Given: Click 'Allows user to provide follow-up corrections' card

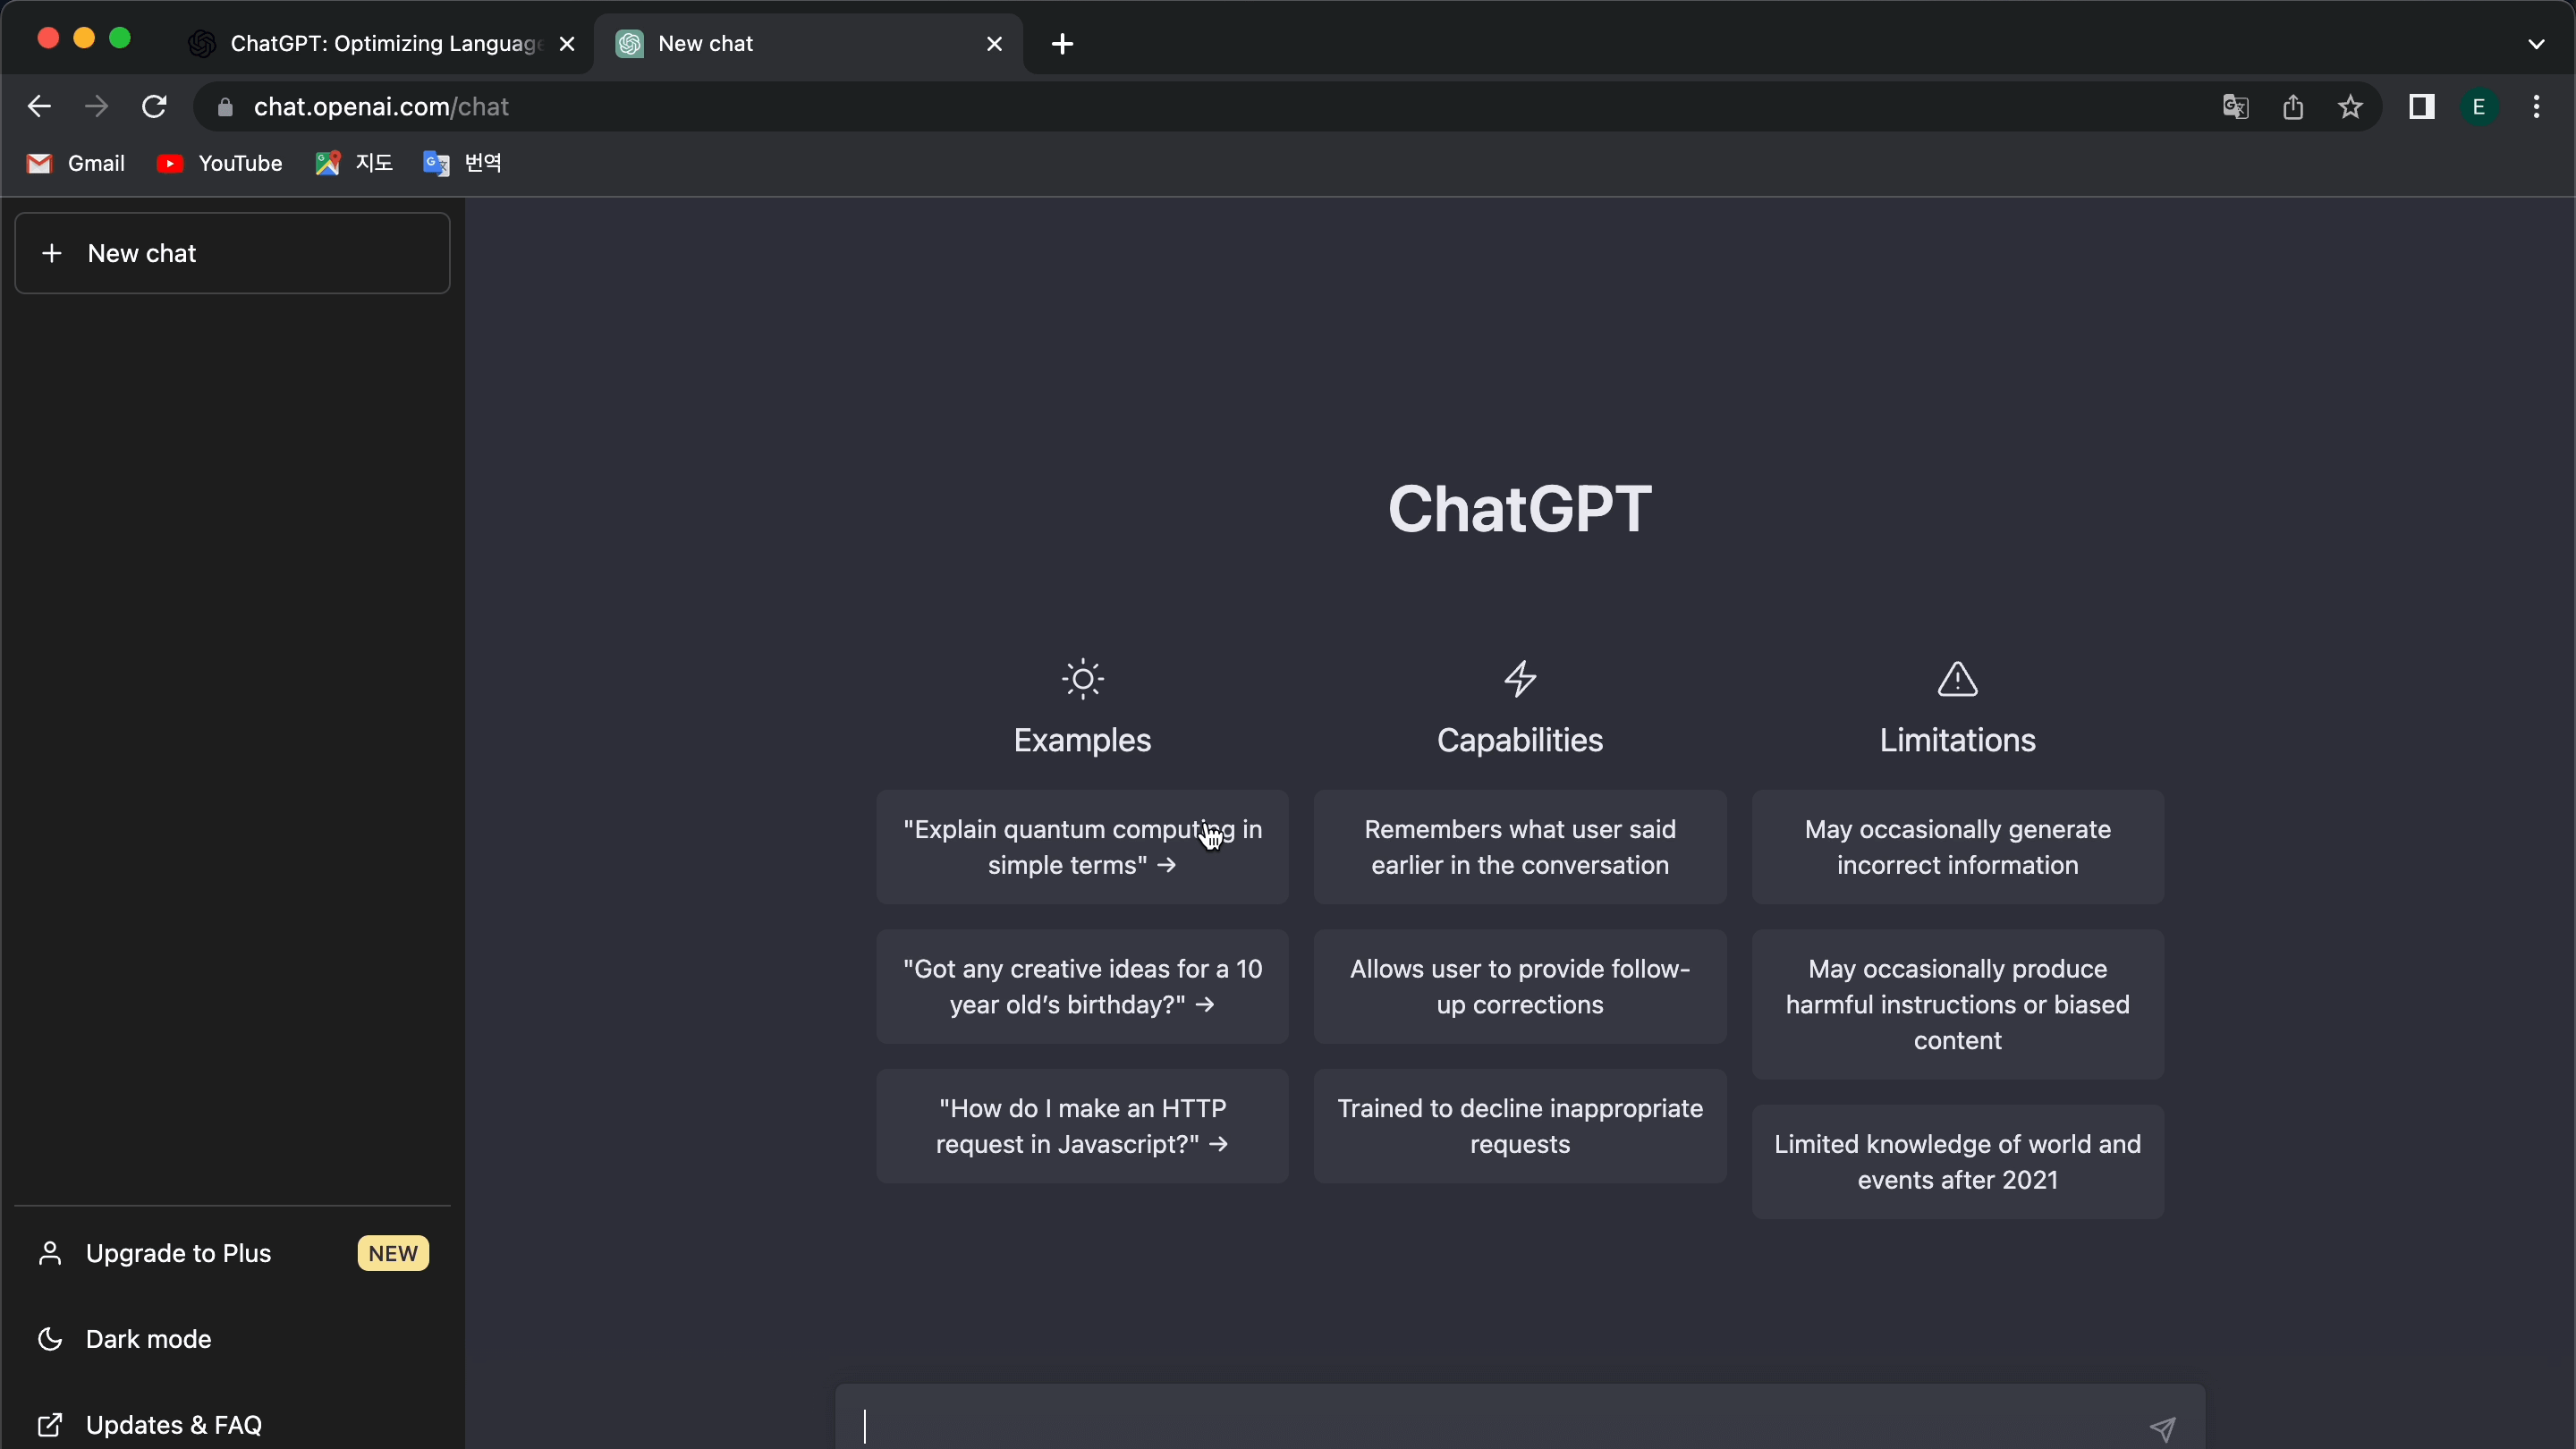Looking at the screenshot, I should click(1520, 987).
